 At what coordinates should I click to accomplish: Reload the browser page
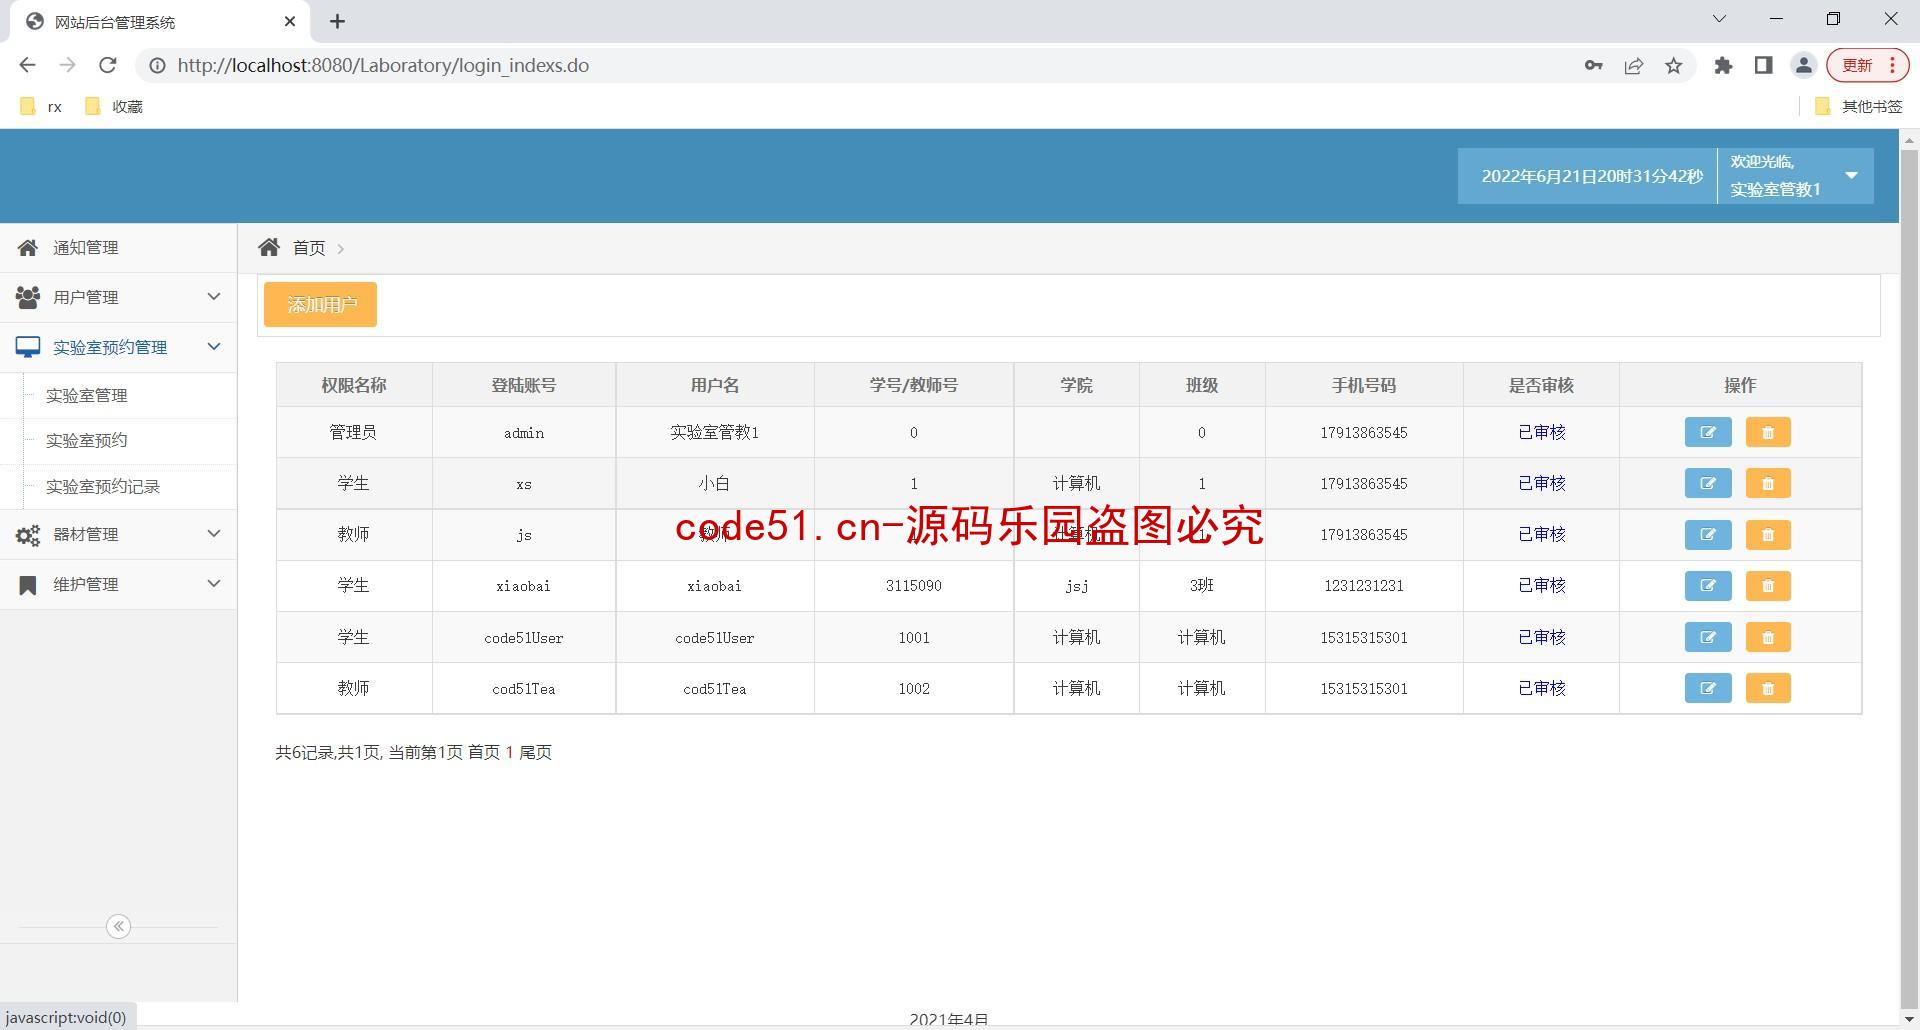click(107, 65)
